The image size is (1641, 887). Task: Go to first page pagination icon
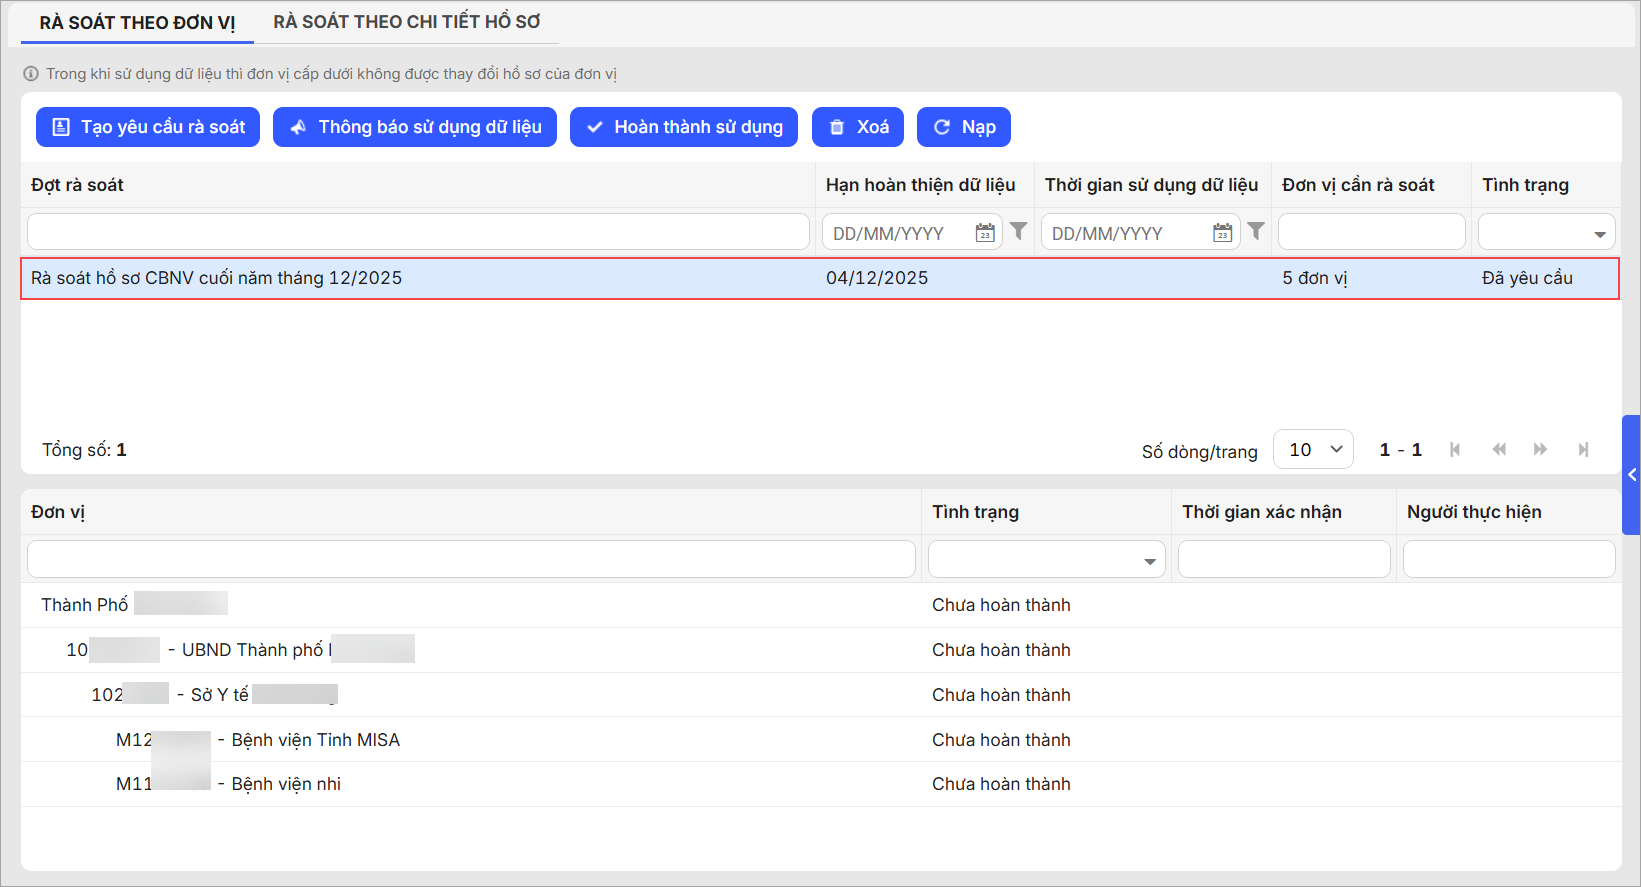[x=1455, y=450]
